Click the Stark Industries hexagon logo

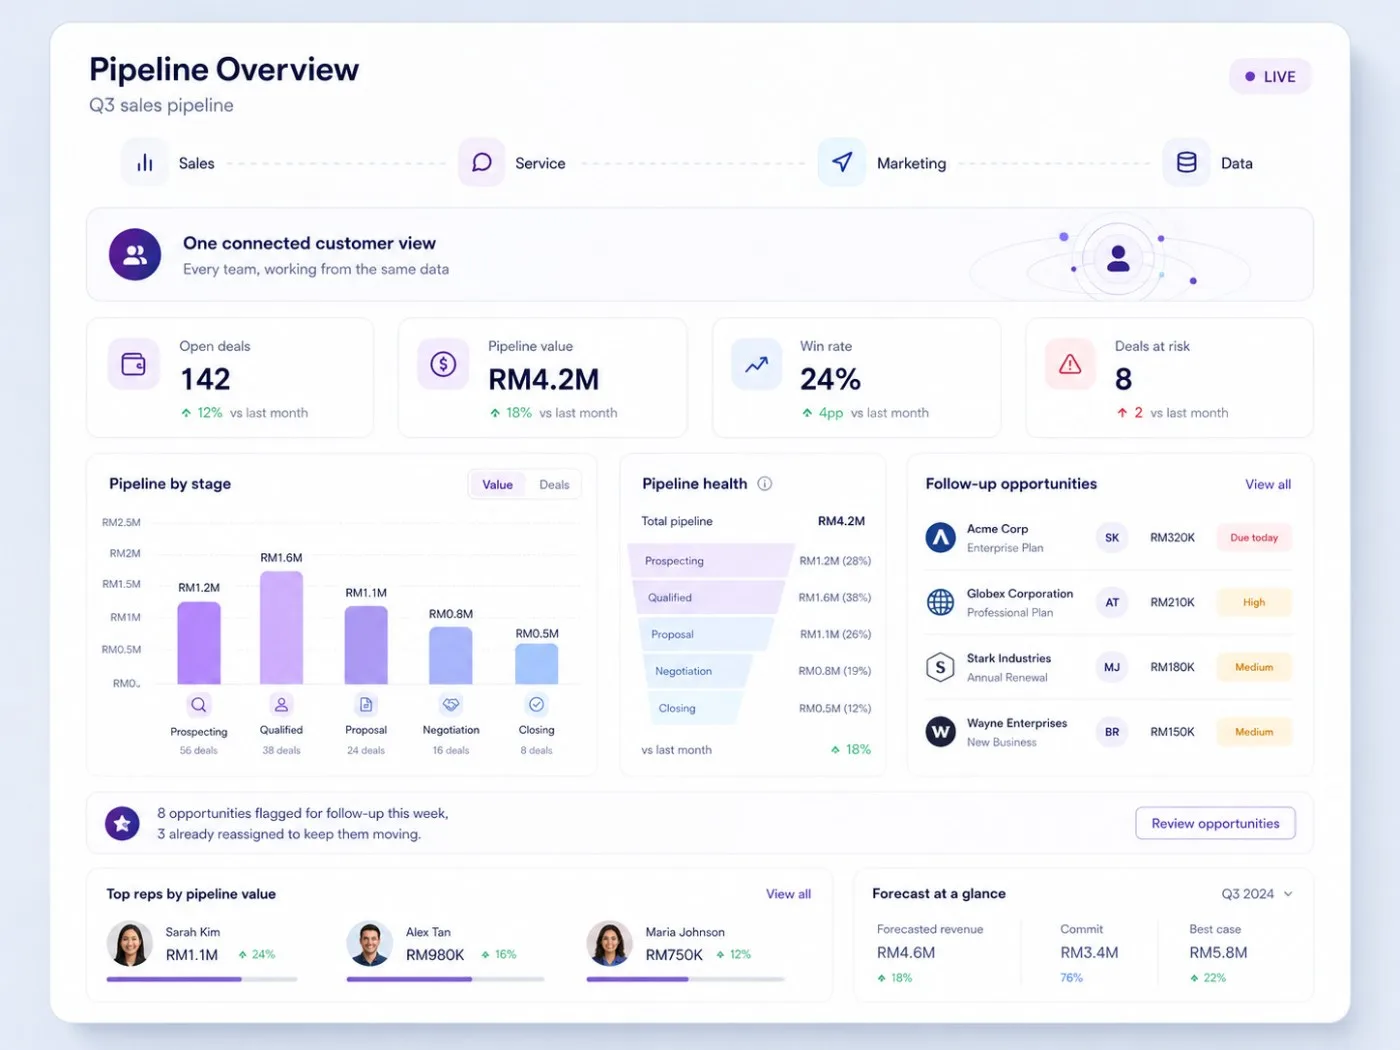click(940, 667)
